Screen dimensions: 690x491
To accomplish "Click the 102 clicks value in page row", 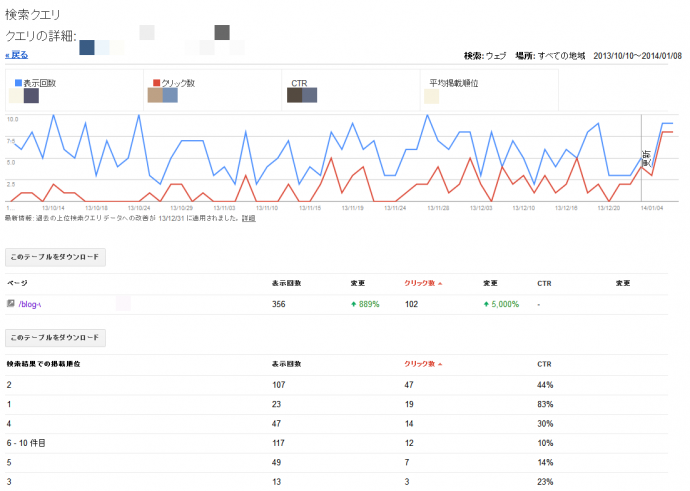I will pos(411,304).
